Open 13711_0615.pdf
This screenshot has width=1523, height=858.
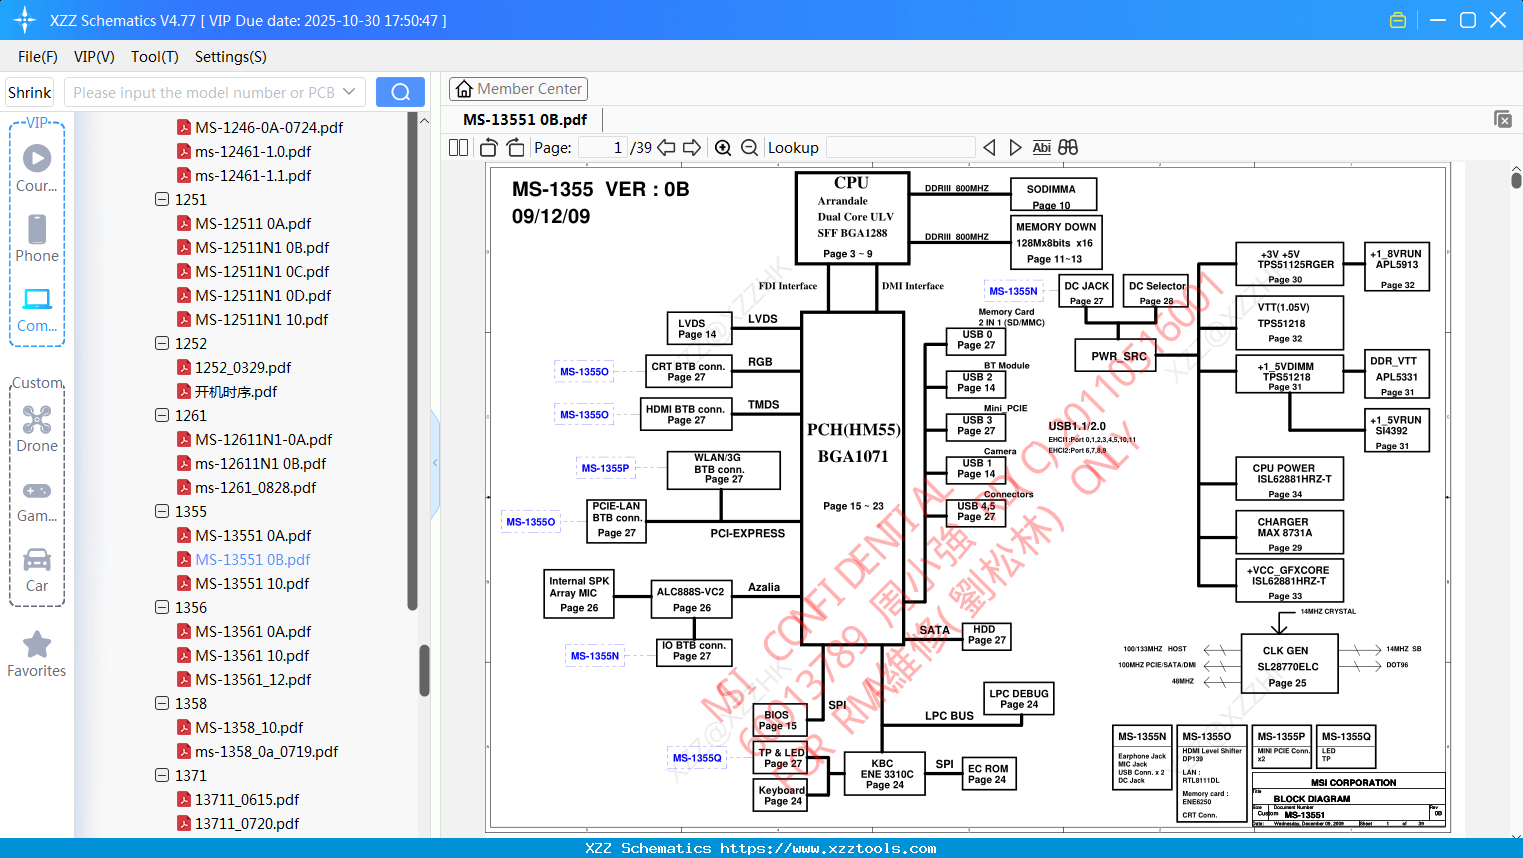point(247,799)
